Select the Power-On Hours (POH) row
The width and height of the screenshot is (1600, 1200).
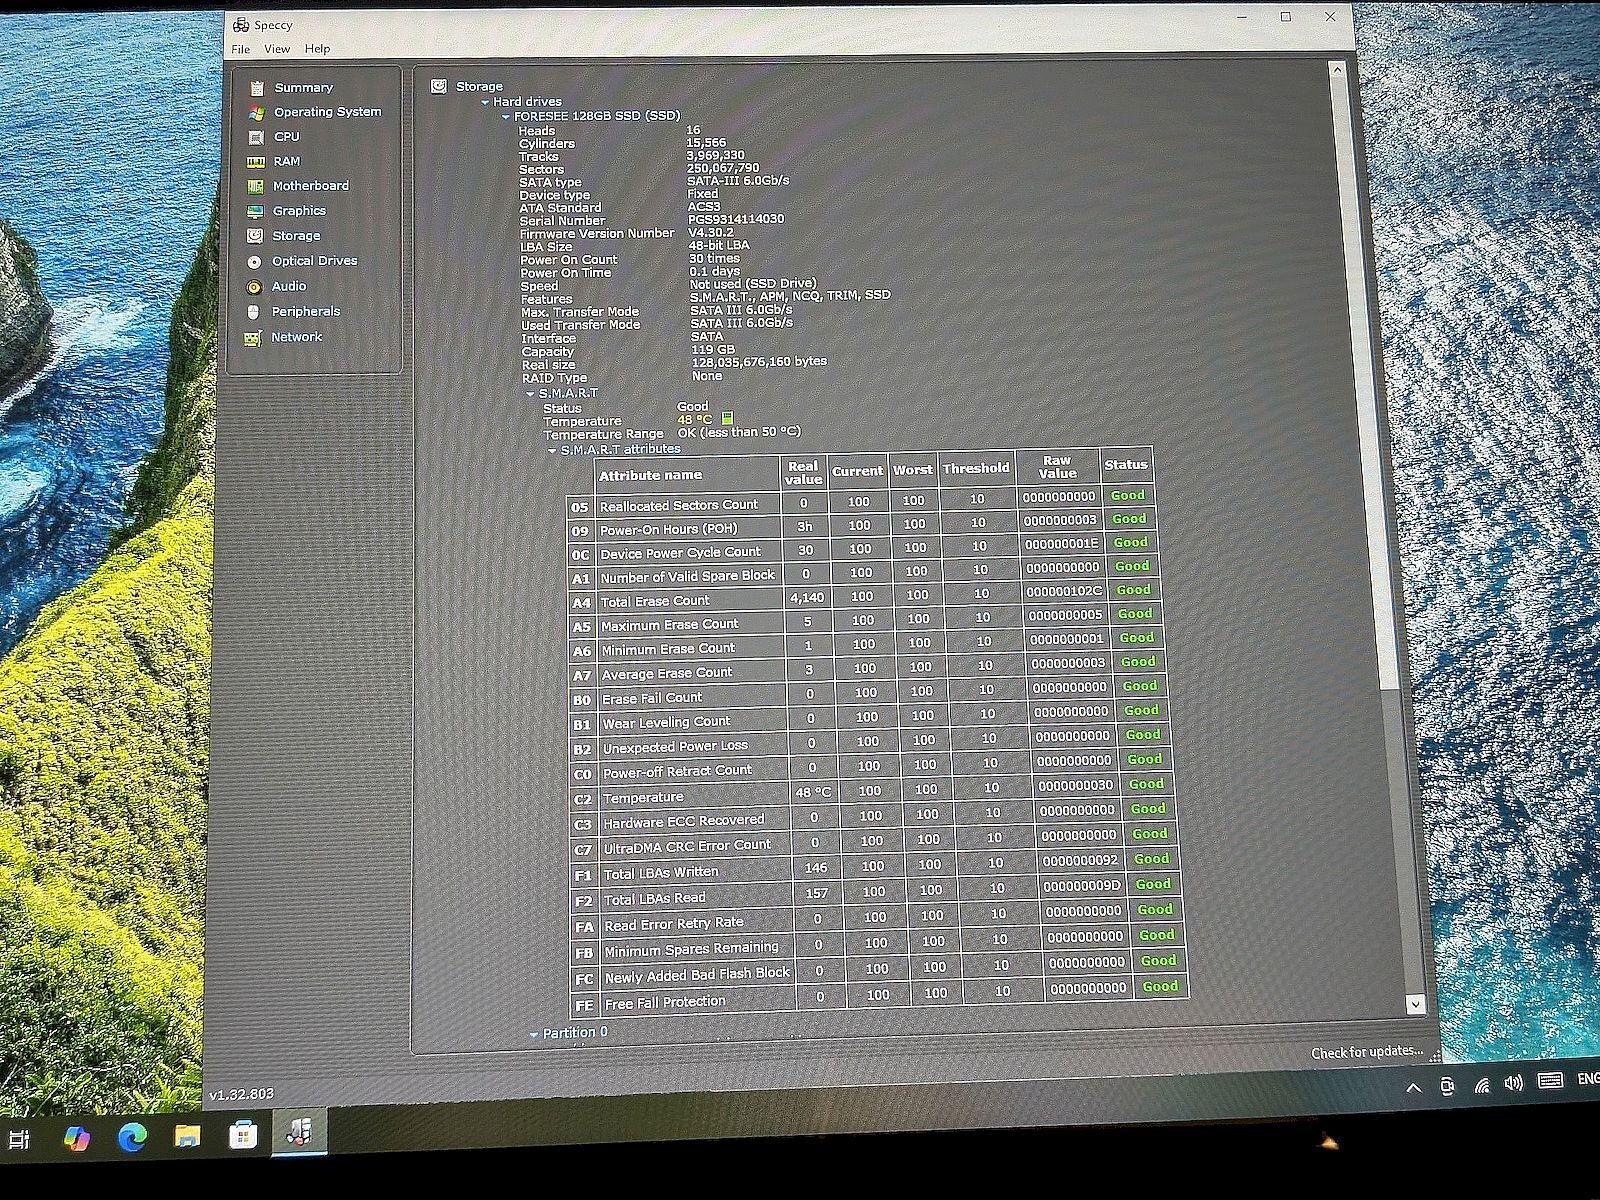tap(864, 525)
